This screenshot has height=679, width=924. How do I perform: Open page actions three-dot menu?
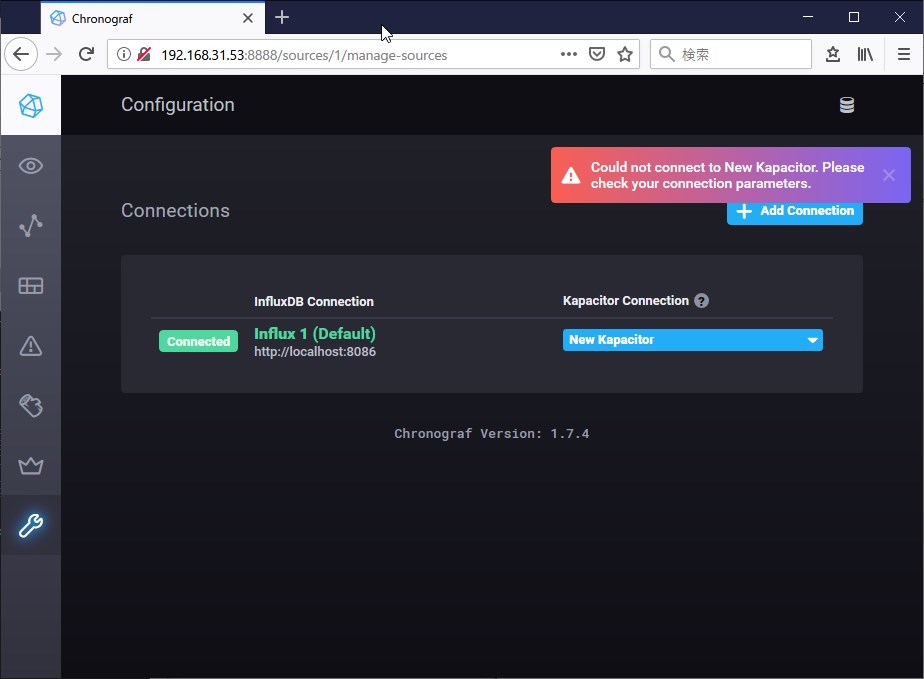pyautogui.click(x=569, y=54)
